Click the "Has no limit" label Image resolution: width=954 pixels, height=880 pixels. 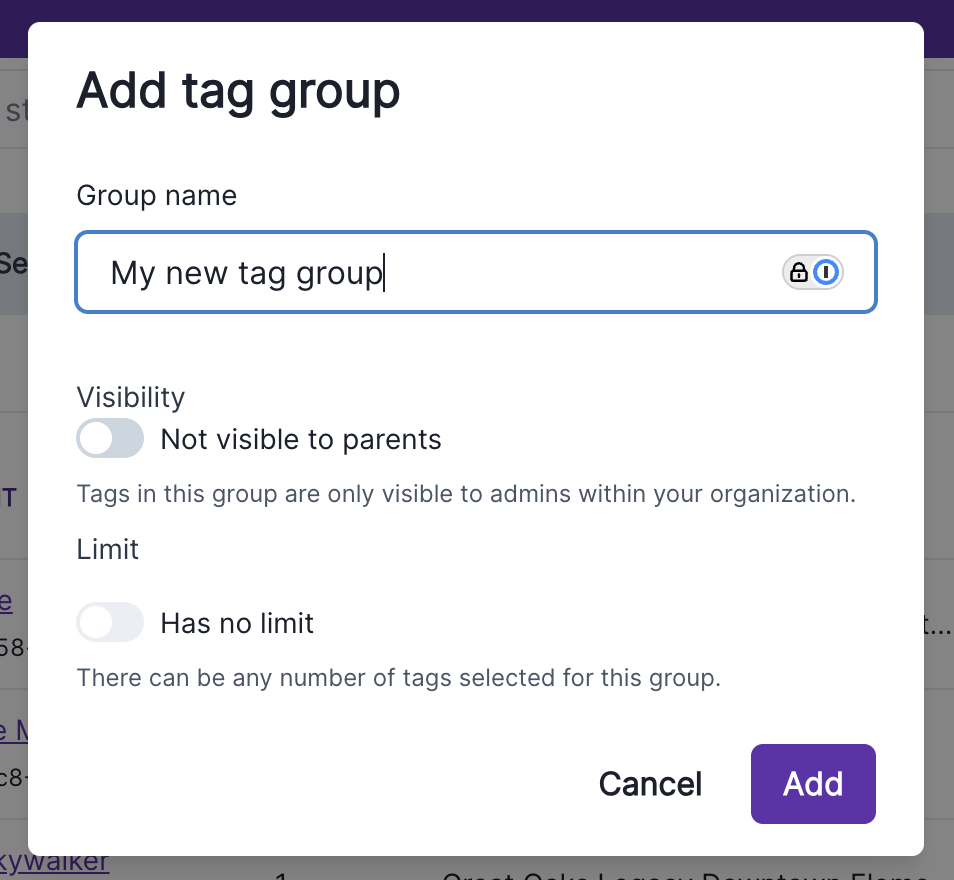pyautogui.click(x=237, y=623)
